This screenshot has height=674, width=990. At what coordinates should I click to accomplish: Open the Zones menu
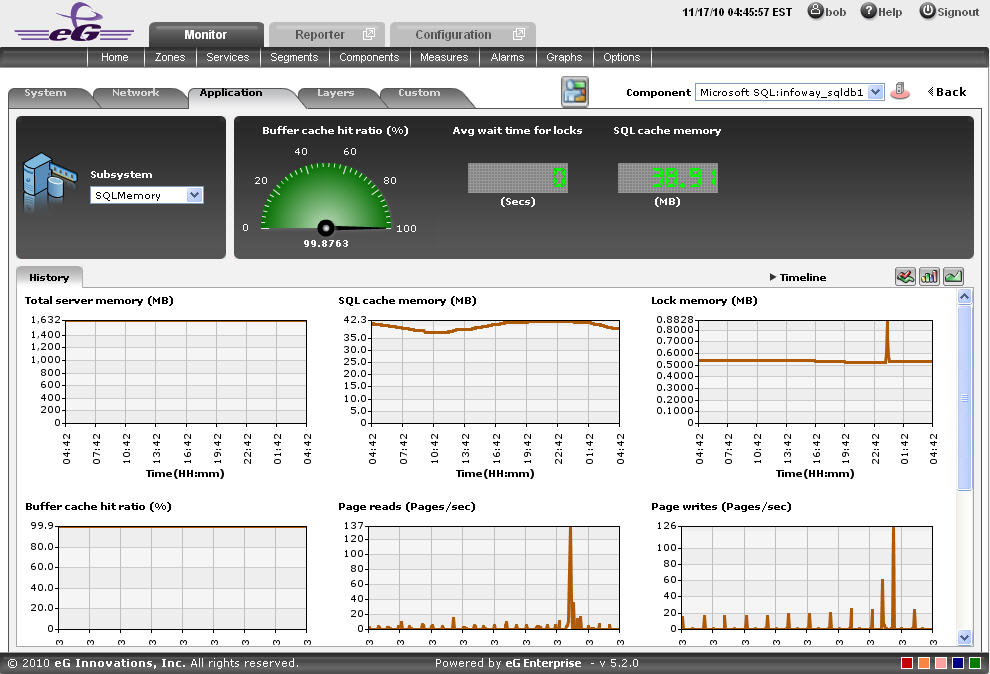170,57
